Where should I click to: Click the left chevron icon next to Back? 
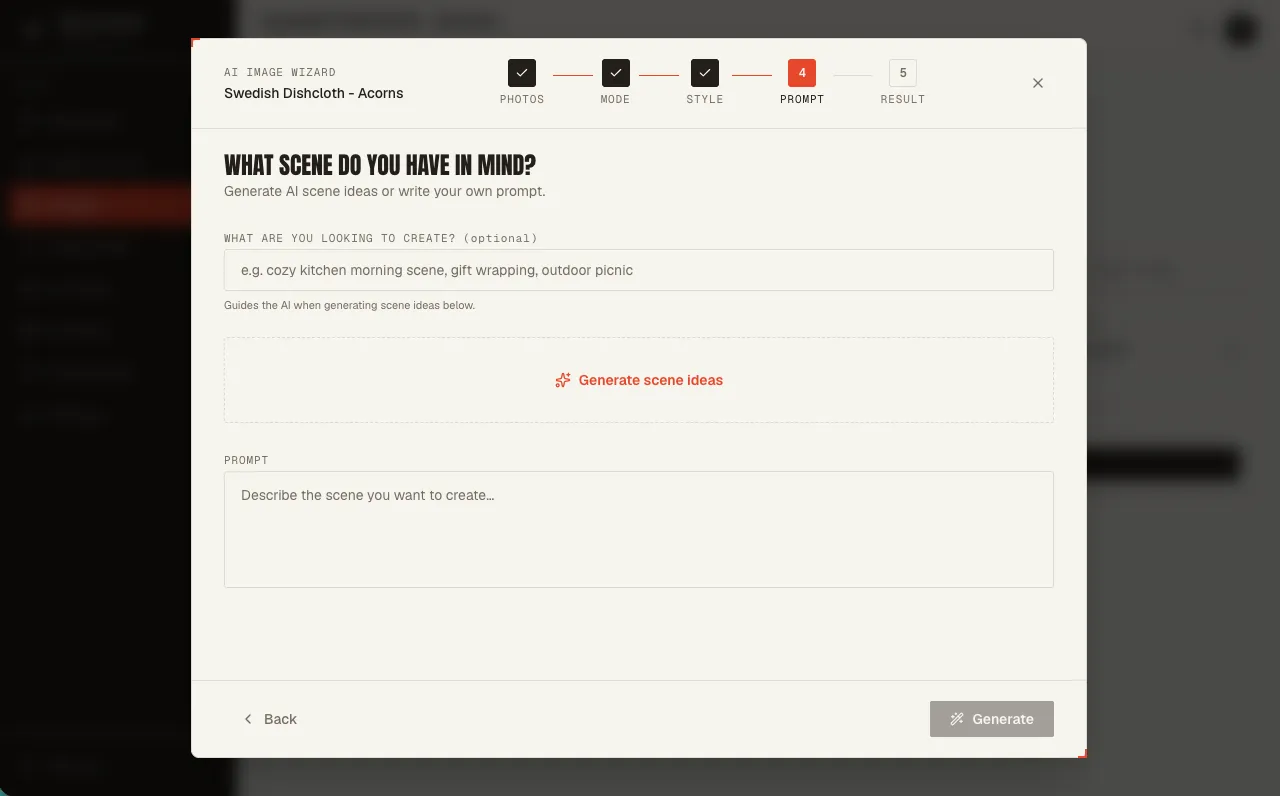tap(248, 719)
